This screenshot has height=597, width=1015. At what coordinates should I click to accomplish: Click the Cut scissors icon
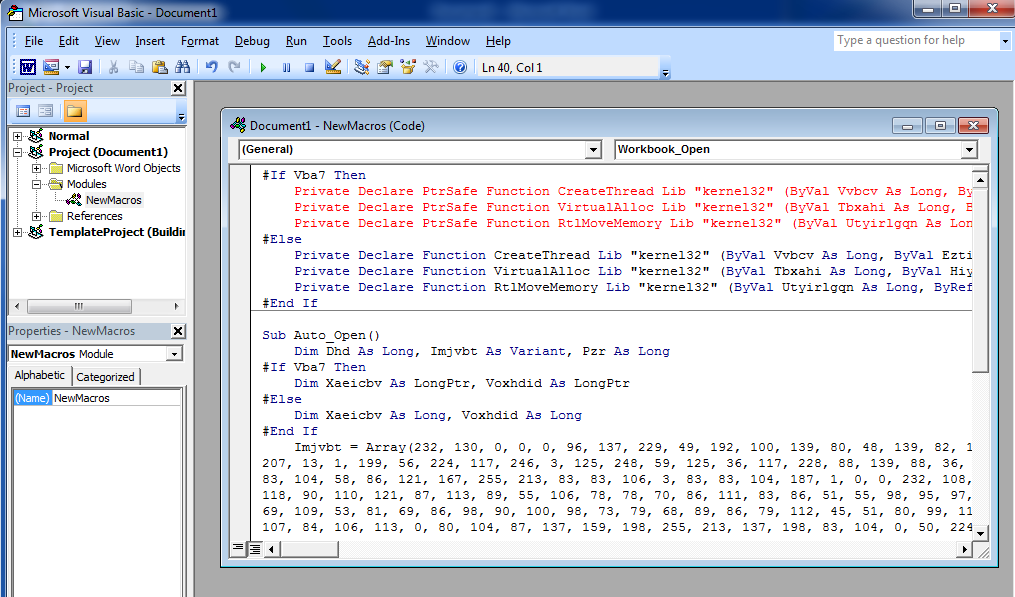point(113,67)
